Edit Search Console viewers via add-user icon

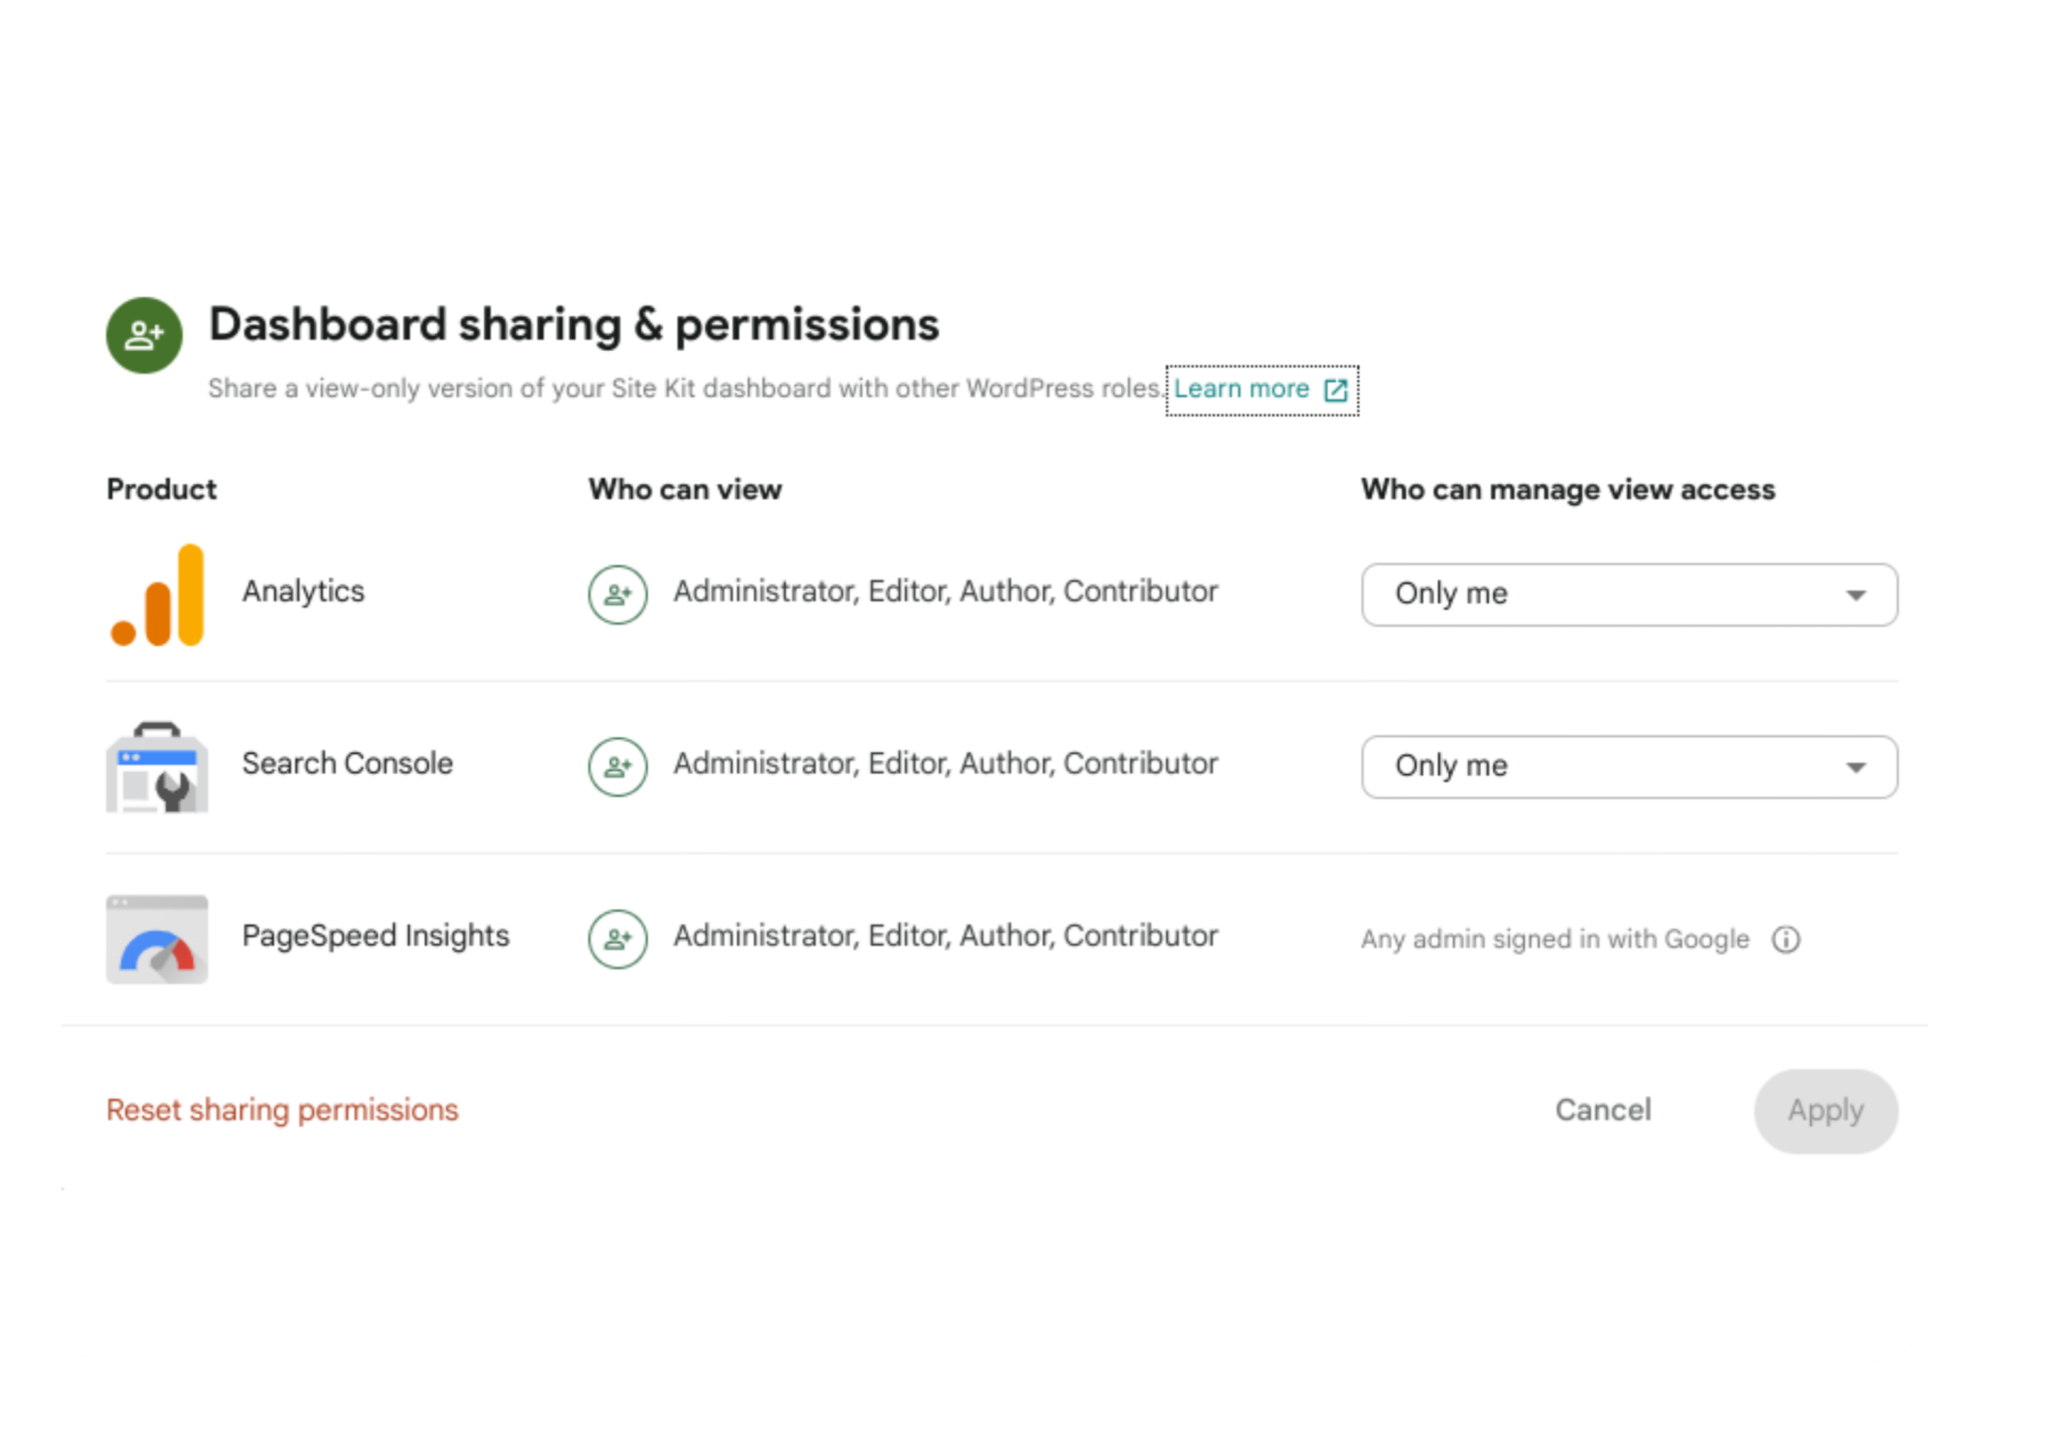pos(617,767)
